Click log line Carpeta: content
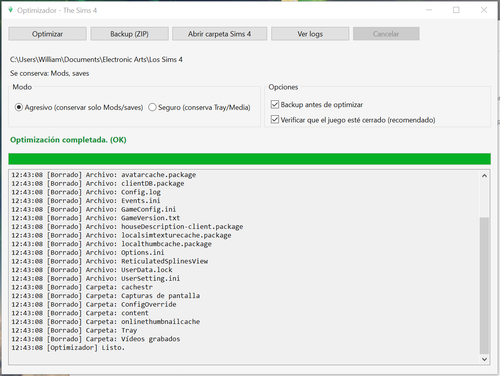The height and width of the screenshot is (376, 500). click(80, 313)
